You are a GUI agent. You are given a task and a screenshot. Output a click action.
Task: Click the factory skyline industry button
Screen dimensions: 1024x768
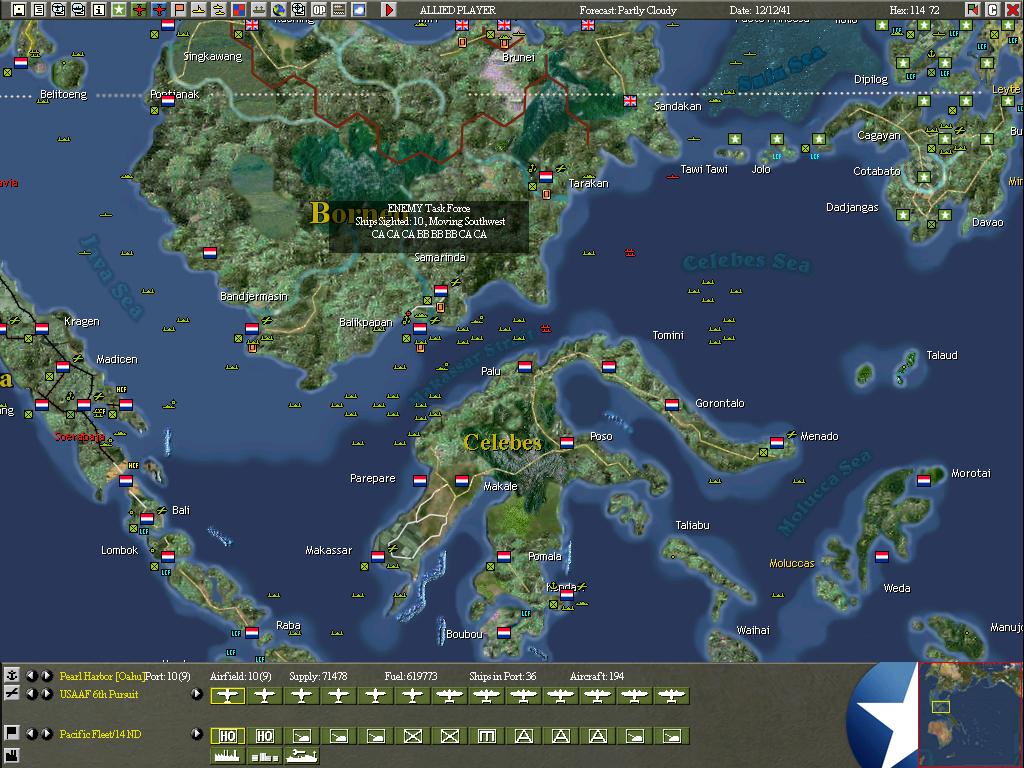click(227, 756)
